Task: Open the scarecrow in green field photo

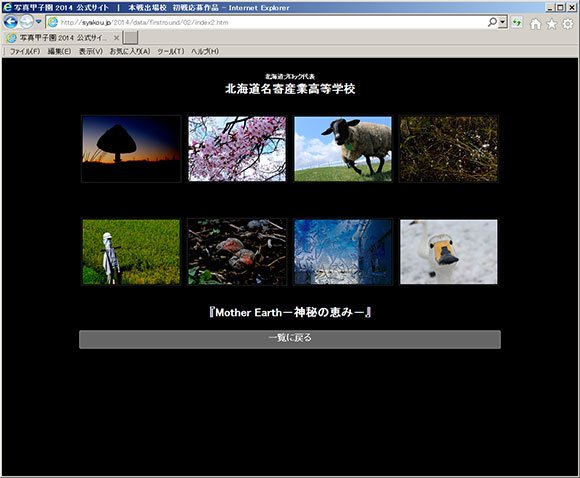Action: pyautogui.click(x=131, y=252)
